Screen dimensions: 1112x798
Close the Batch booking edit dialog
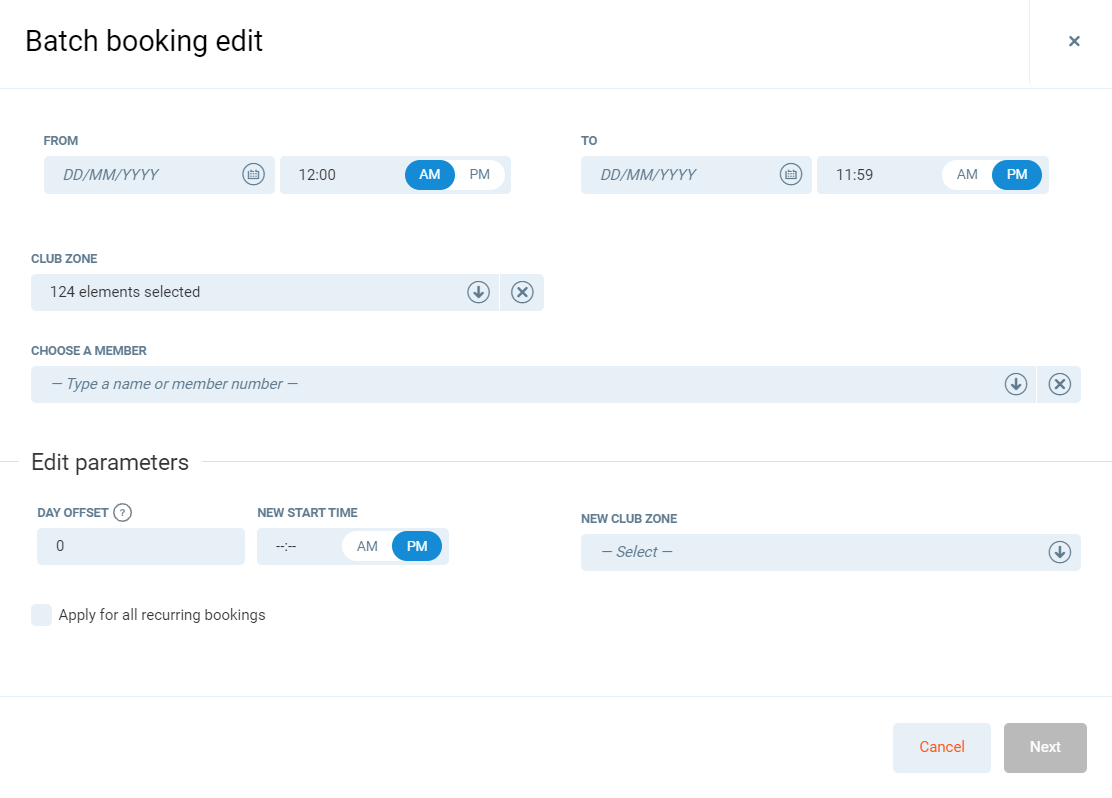point(1074,41)
